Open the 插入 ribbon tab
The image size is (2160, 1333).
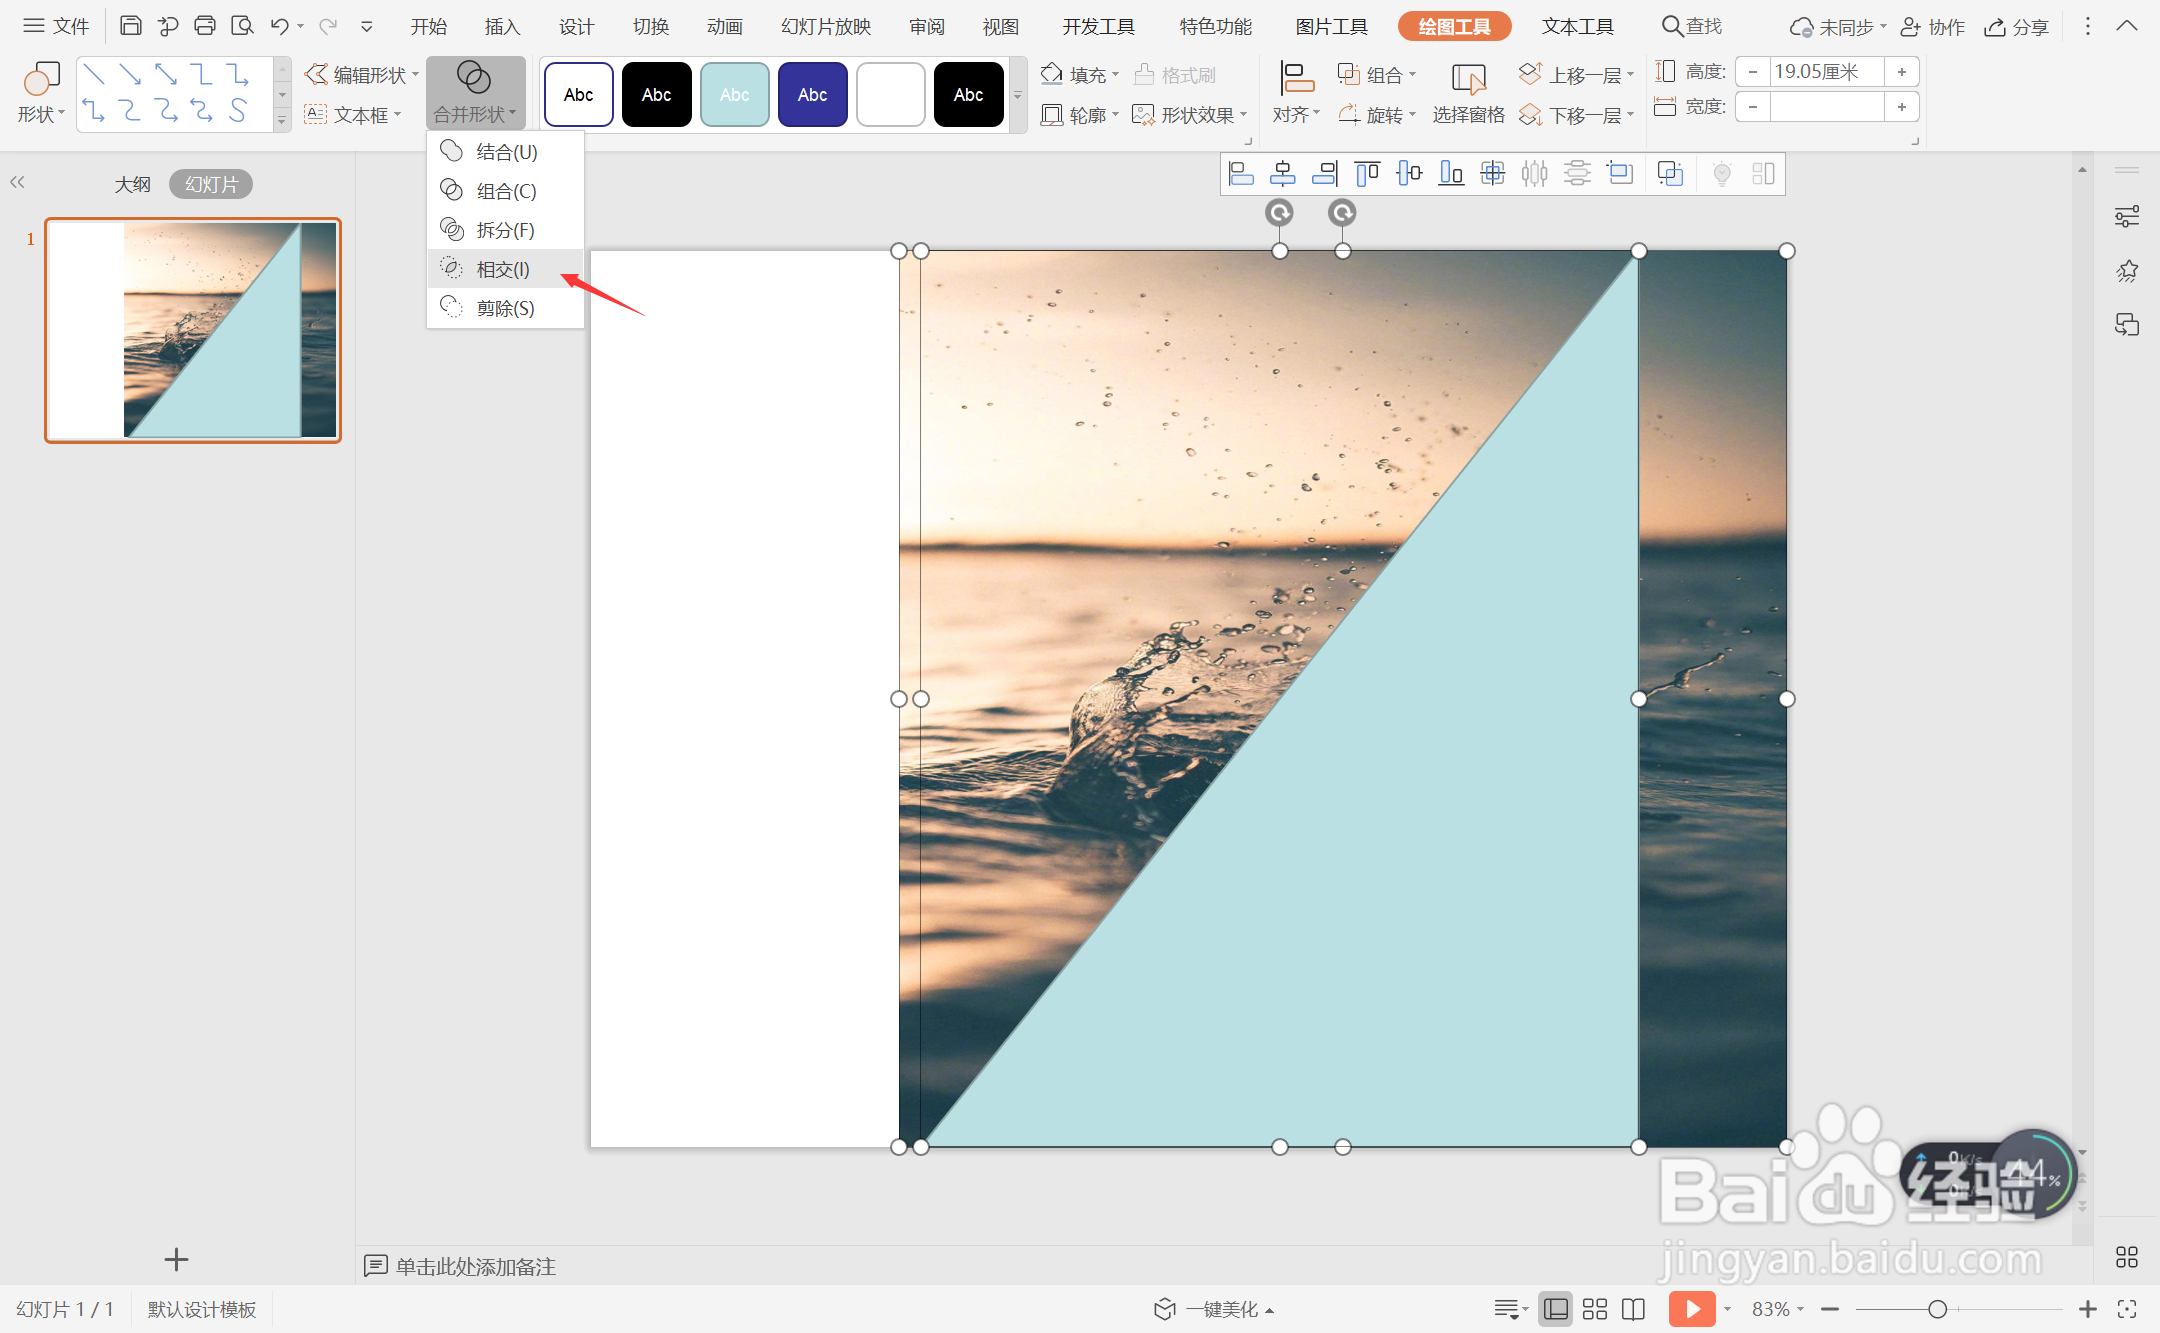502,27
